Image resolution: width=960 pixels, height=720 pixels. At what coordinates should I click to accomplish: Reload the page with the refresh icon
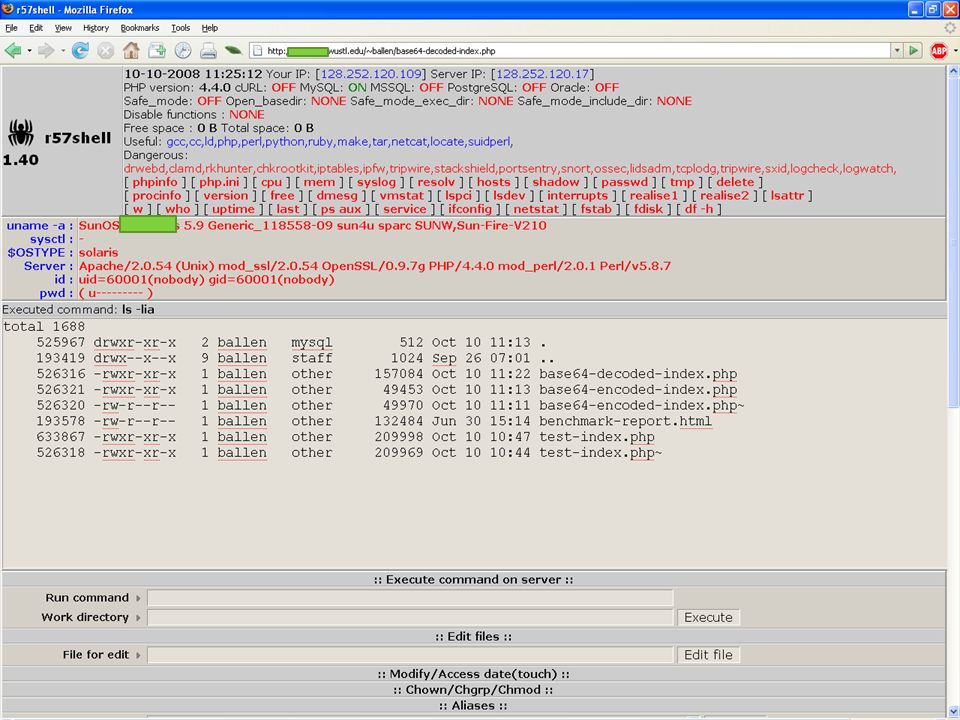coord(80,51)
